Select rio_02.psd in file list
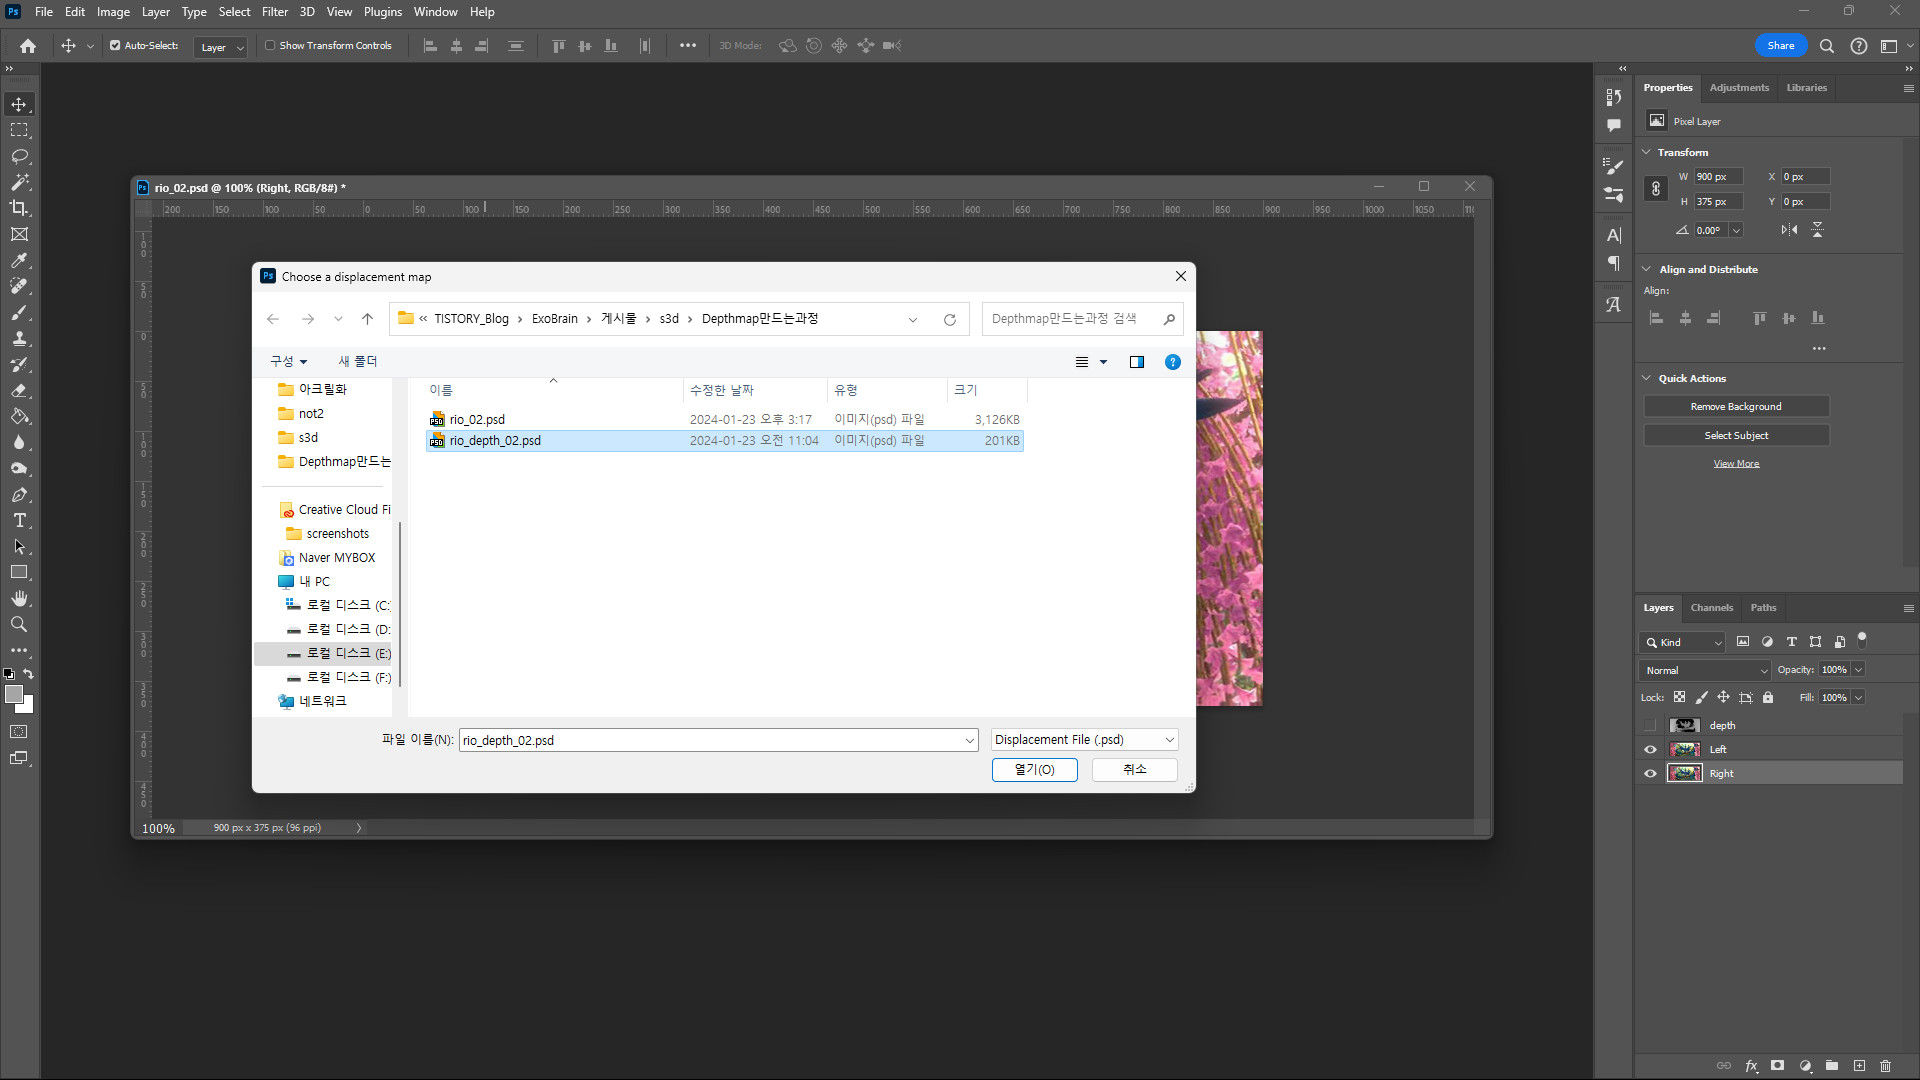This screenshot has height=1080, width=1920. 477,419
